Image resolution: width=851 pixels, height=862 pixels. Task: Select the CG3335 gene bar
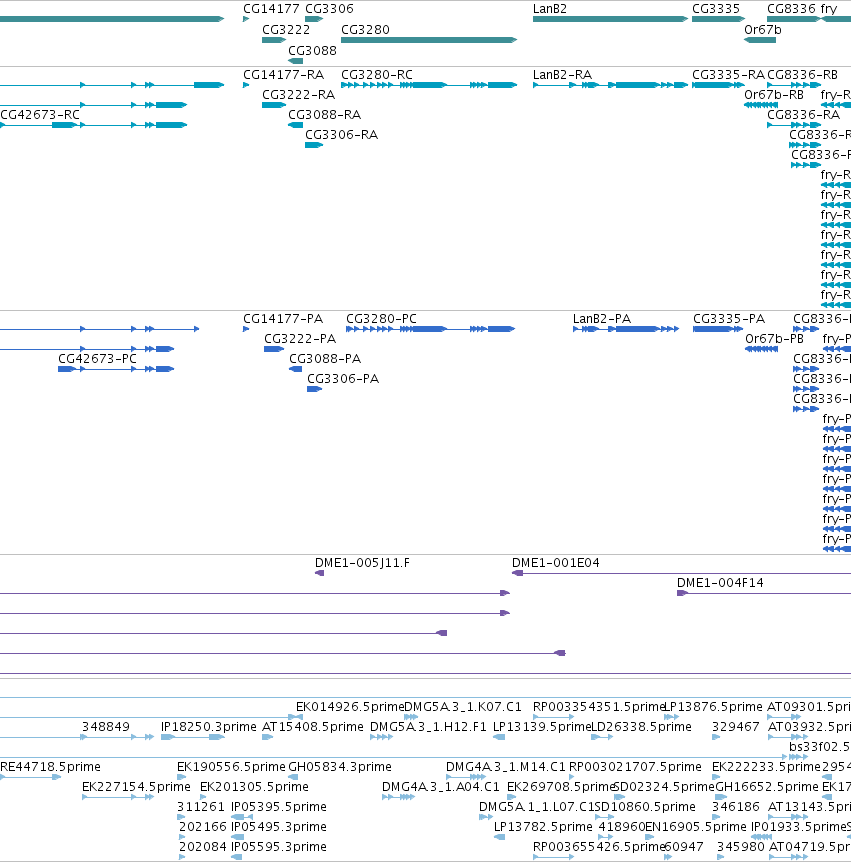pyautogui.click(x=719, y=19)
